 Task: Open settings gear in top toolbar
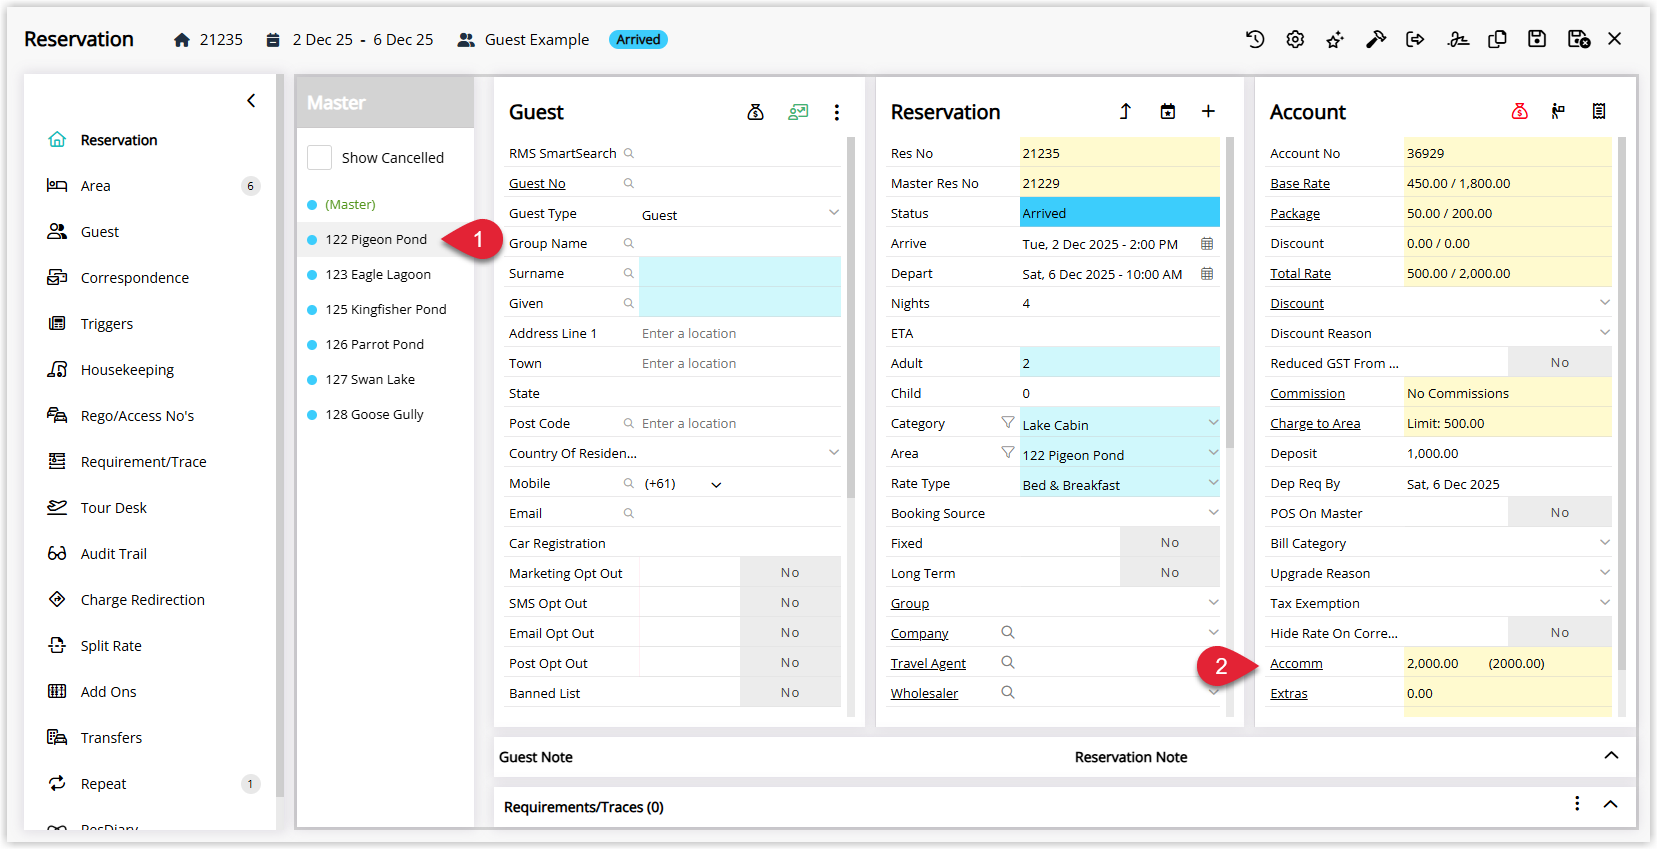(1295, 39)
